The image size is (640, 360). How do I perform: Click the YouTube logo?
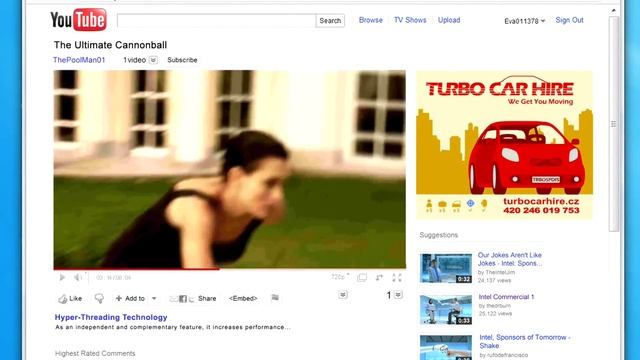coord(78,20)
